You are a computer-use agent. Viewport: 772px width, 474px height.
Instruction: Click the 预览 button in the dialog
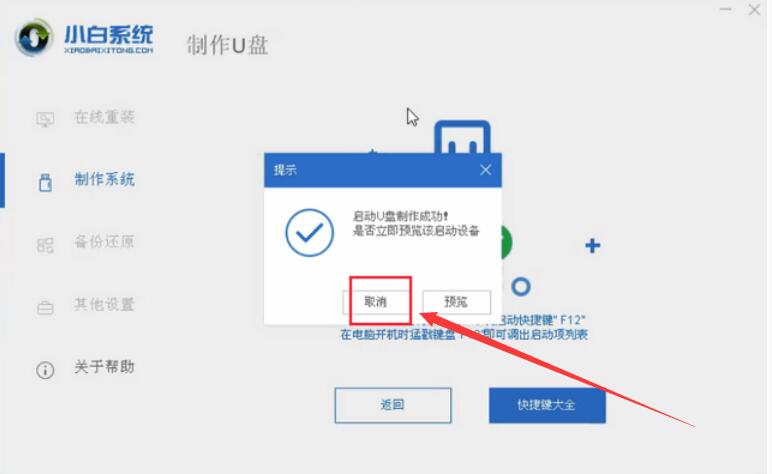pyautogui.click(x=456, y=302)
